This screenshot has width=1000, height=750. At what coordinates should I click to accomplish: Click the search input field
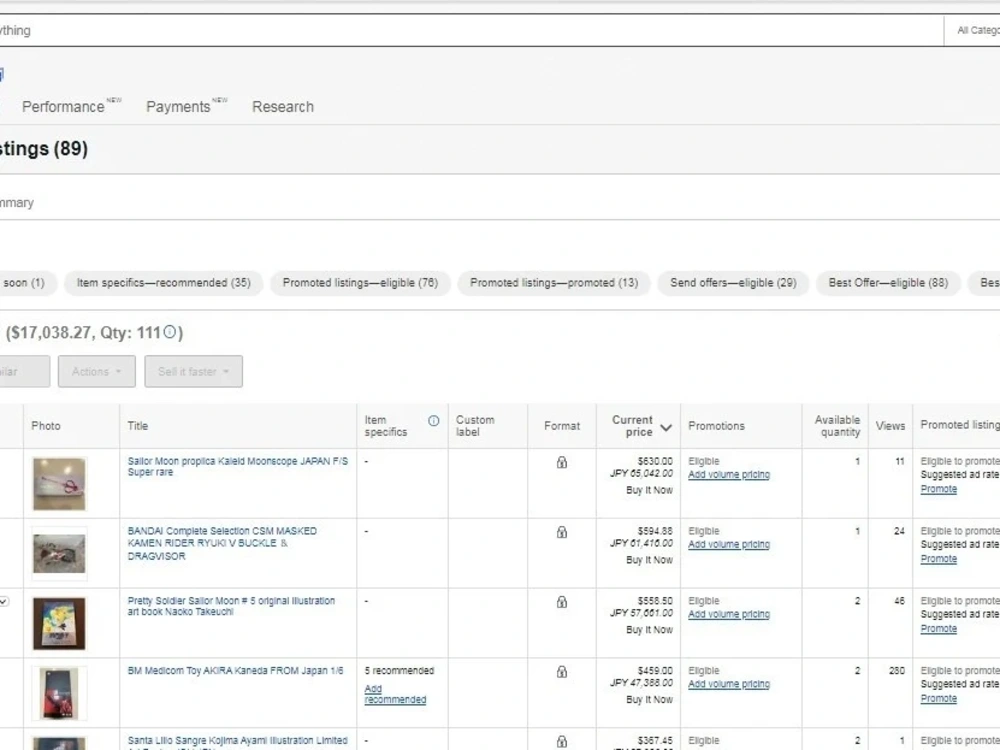coord(471,30)
